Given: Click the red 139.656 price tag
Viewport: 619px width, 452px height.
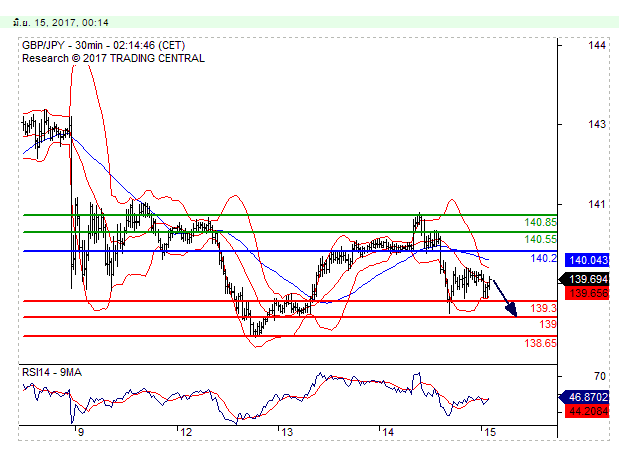Looking at the screenshot, I should 587,293.
